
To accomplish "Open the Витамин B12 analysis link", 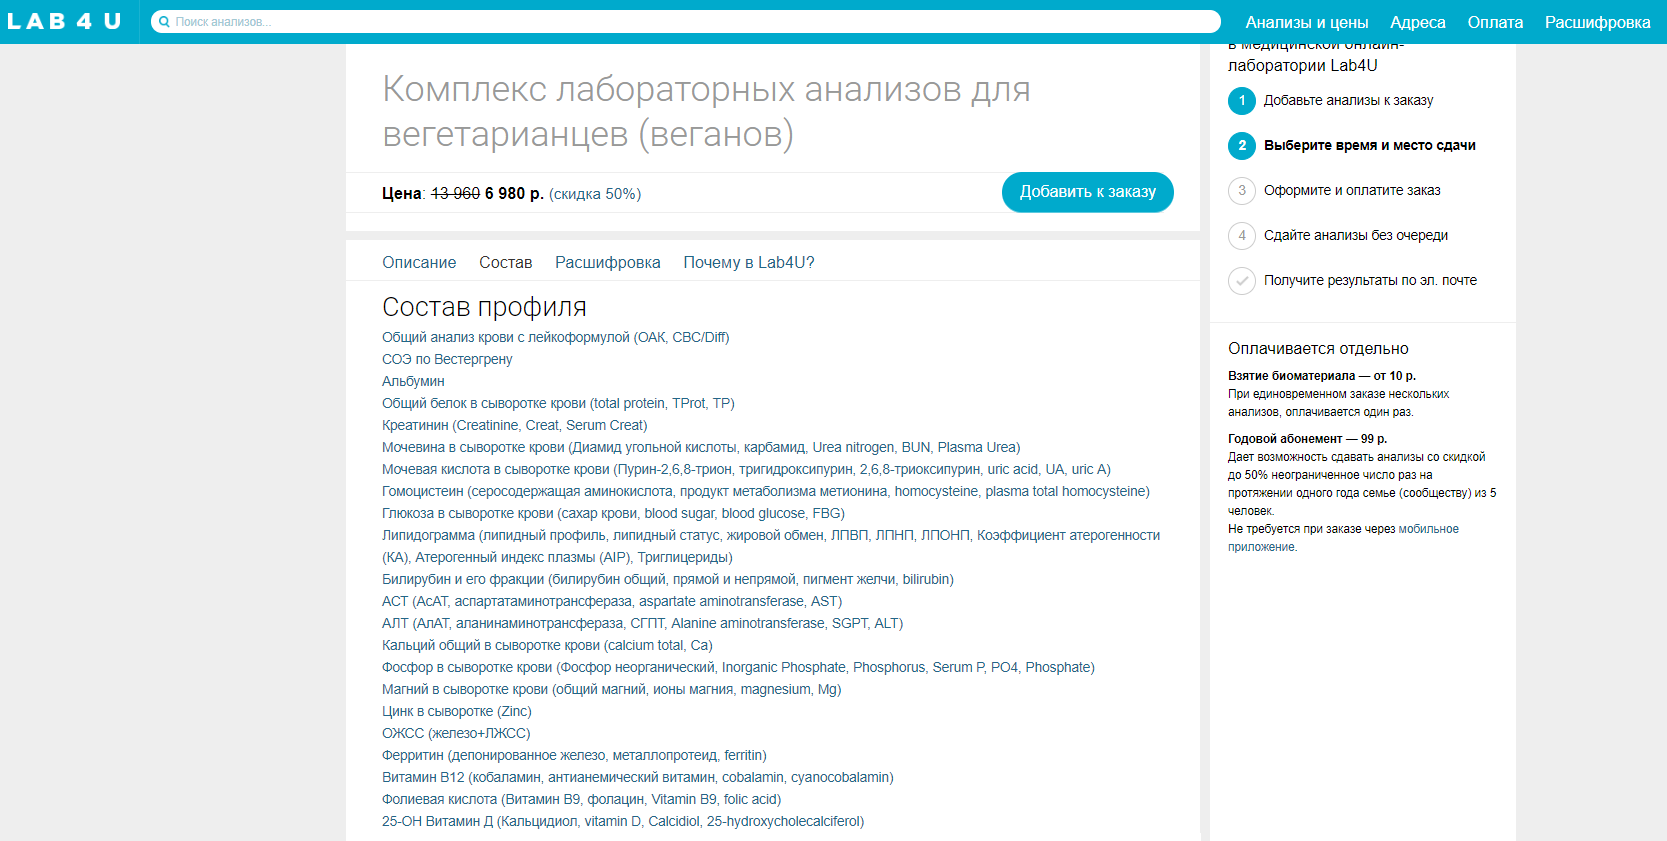I will 637,778.
